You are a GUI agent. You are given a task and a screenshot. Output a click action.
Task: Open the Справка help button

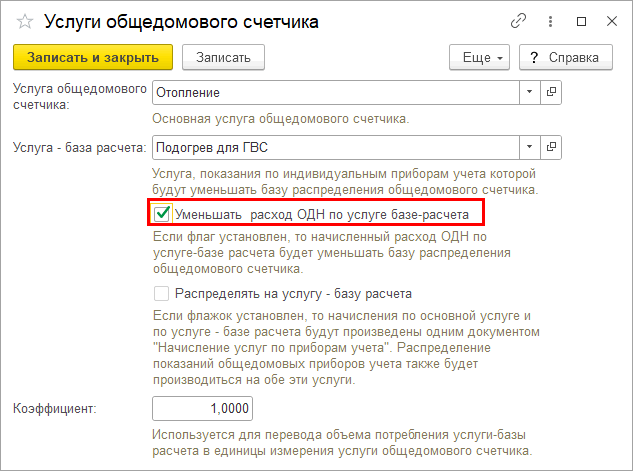[x=566, y=57]
